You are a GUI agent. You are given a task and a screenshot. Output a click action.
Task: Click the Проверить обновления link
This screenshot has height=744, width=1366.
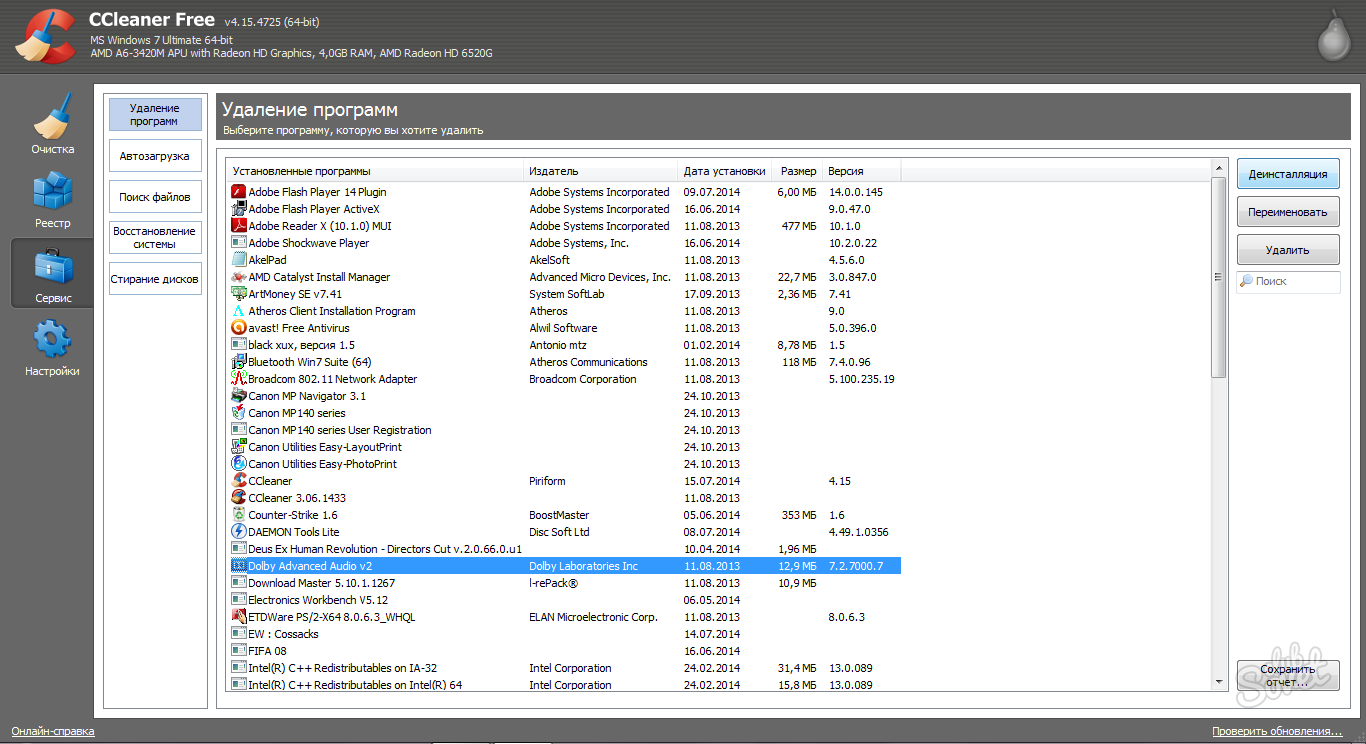[x=1277, y=731]
